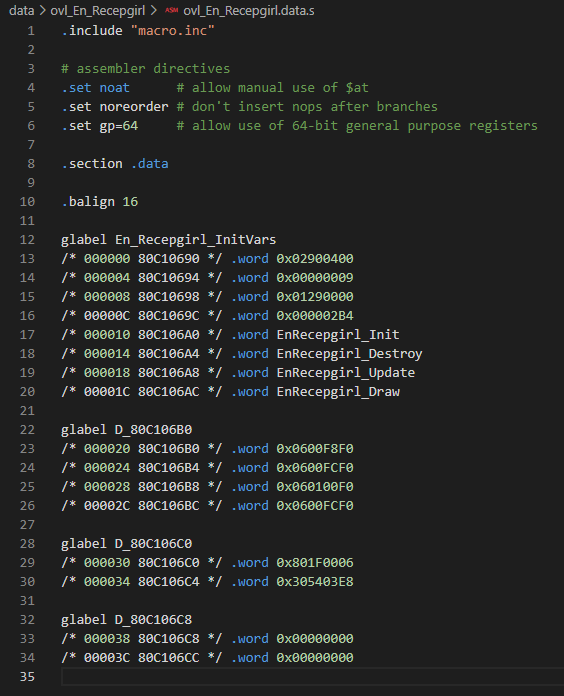Click the chevron after ovl_En_Recepgirl breadcrumb
564x696 pixels.
pos(154,11)
